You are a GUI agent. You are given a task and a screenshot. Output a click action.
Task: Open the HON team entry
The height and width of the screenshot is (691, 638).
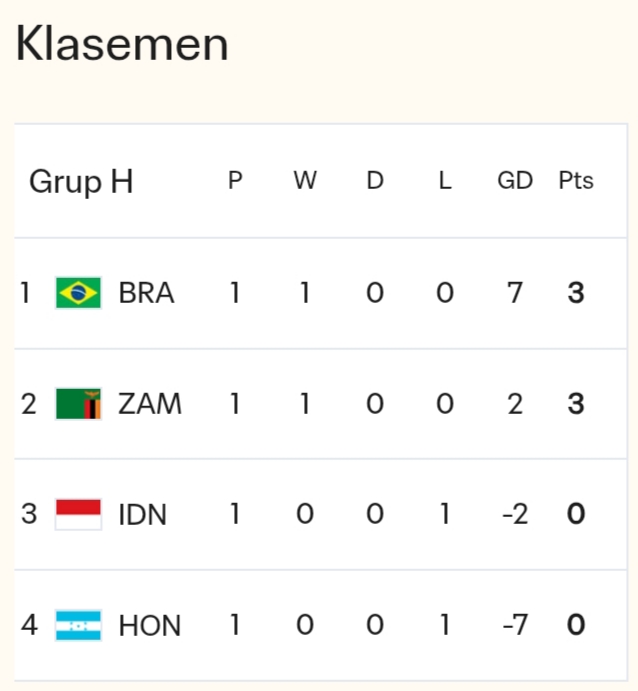(150, 626)
